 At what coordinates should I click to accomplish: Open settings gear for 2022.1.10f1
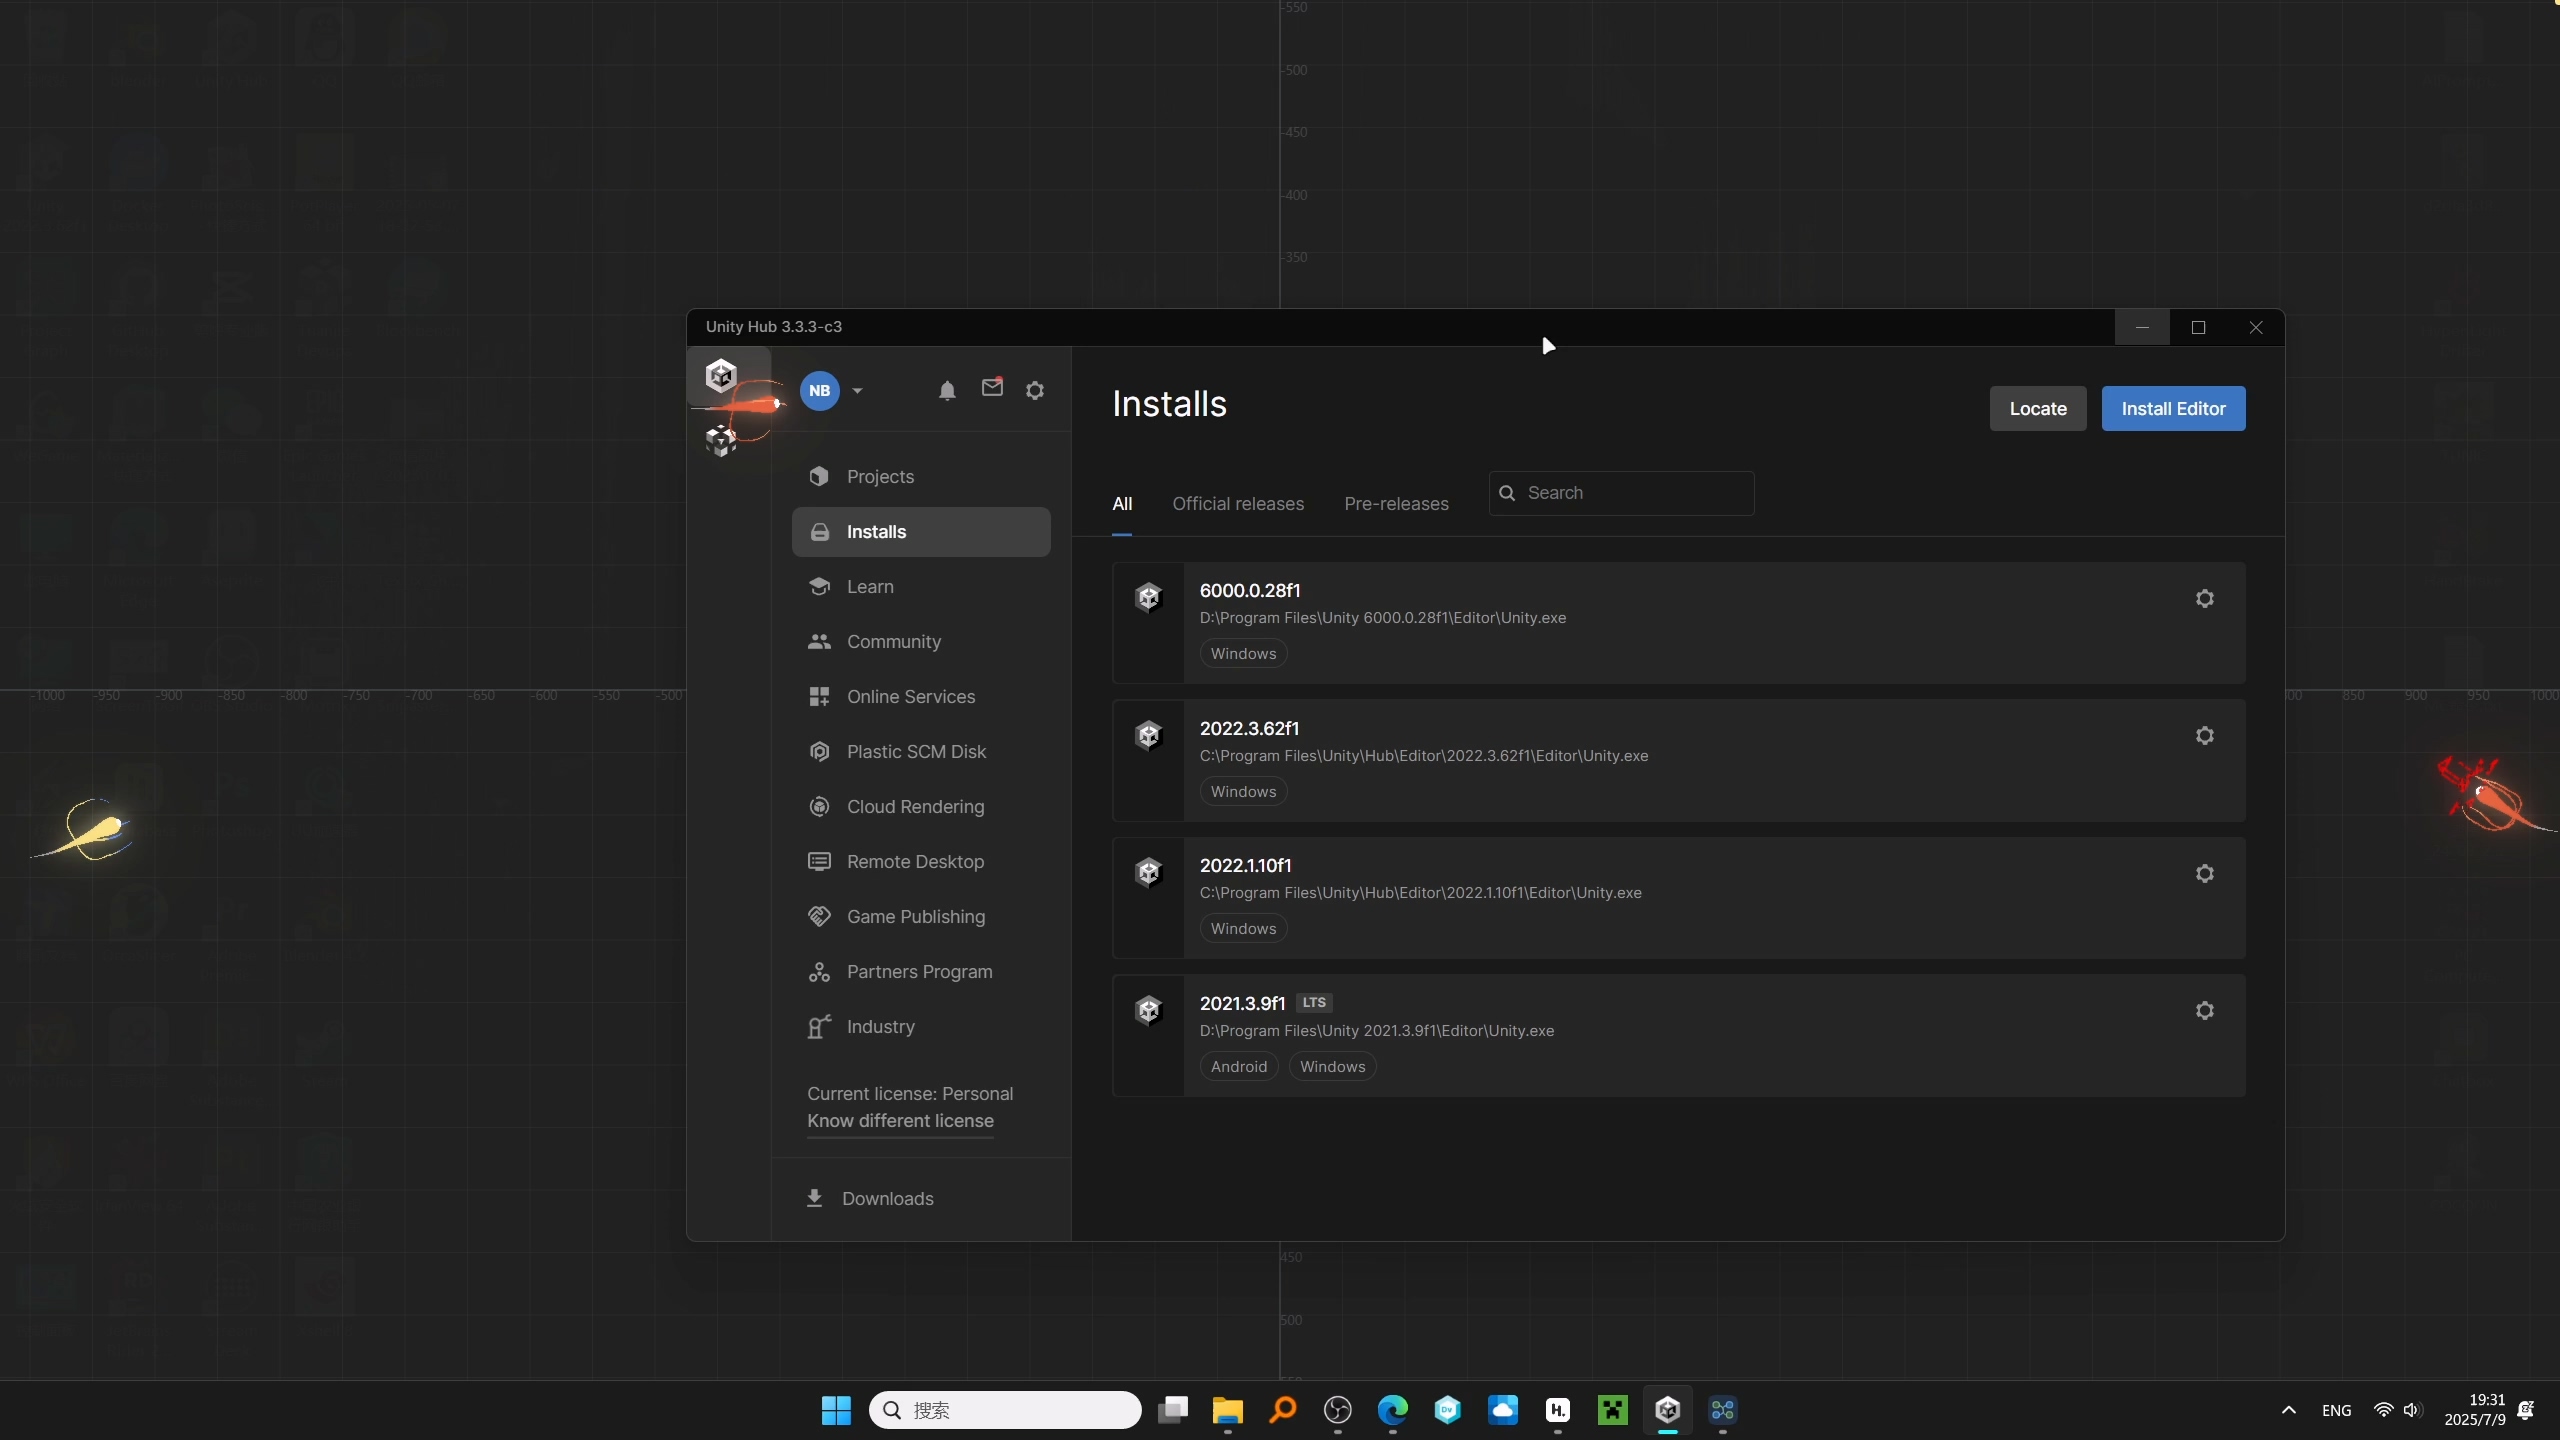[2204, 874]
